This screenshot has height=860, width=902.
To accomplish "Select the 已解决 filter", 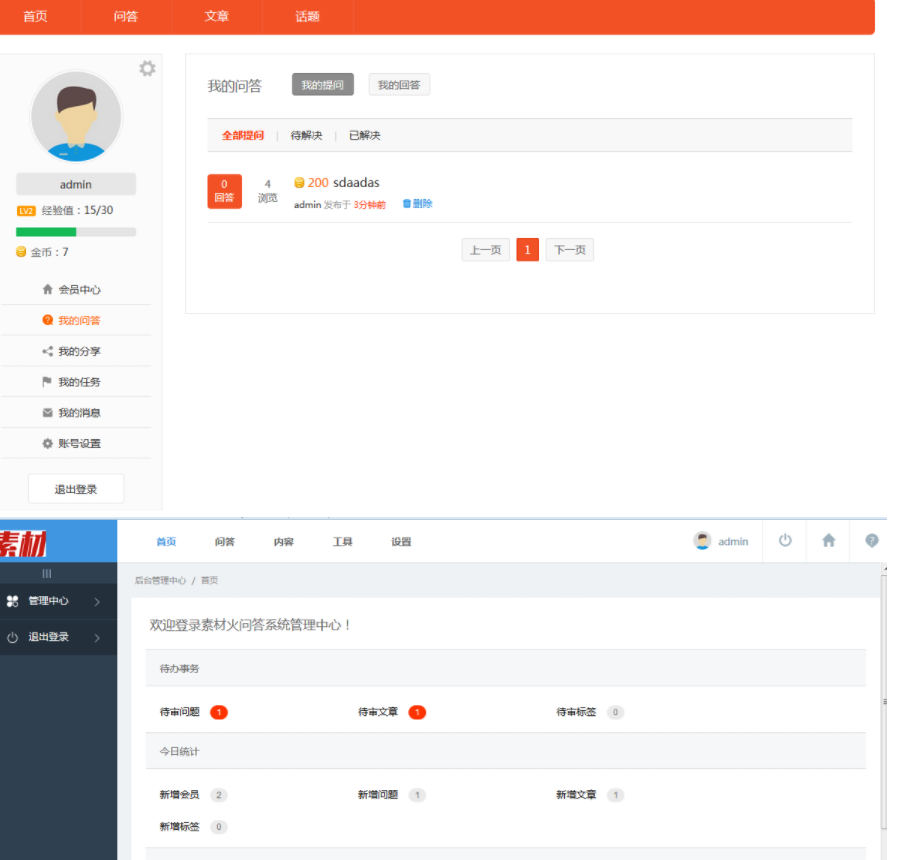I will 365,136.
